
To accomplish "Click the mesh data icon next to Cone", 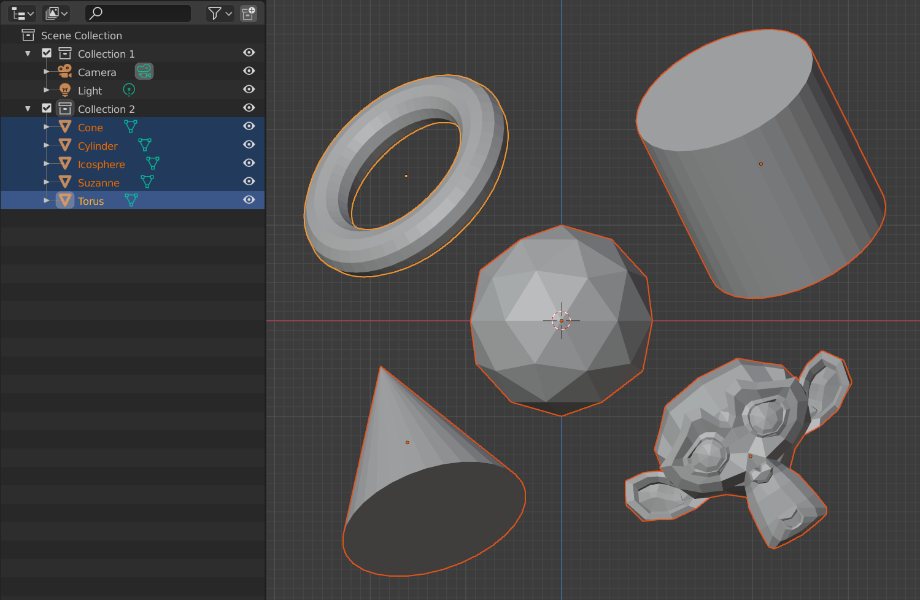I will (130, 127).
